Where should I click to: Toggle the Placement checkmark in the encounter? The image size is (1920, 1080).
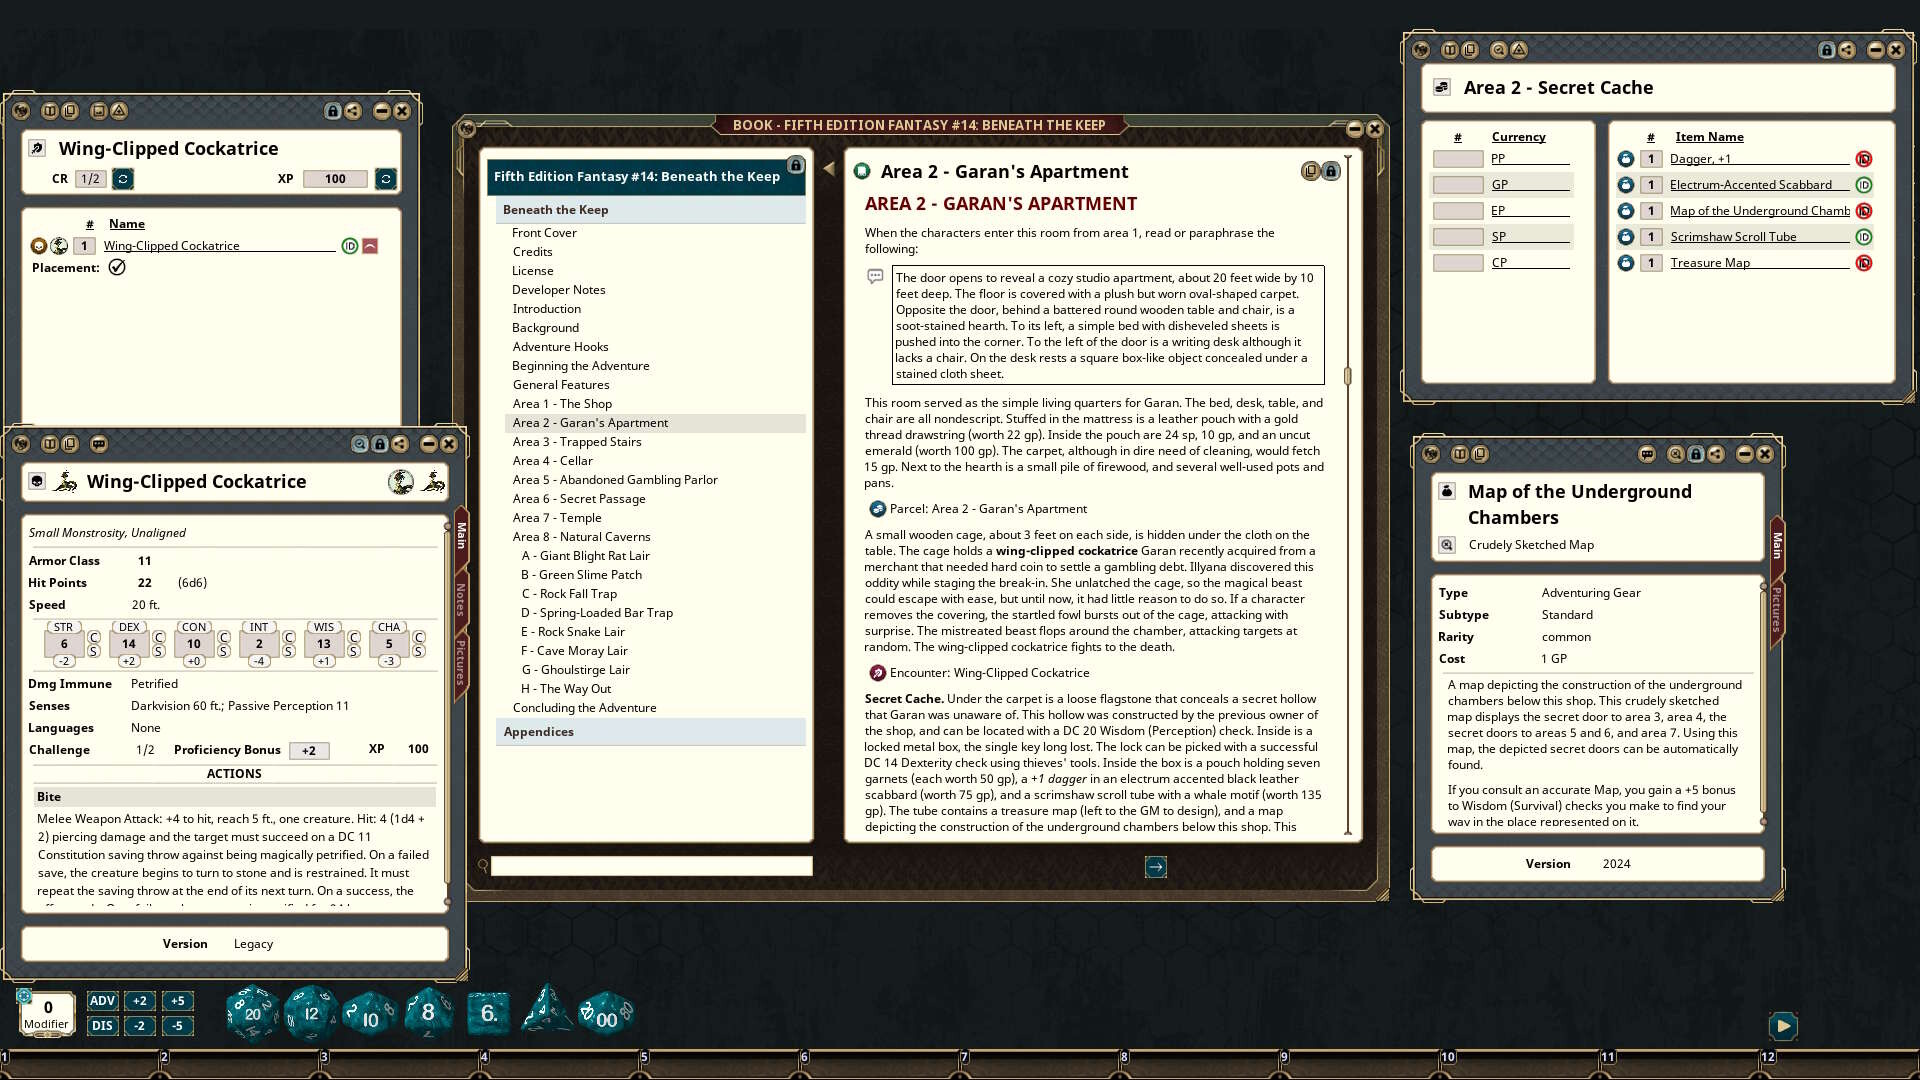pyautogui.click(x=117, y=267)
